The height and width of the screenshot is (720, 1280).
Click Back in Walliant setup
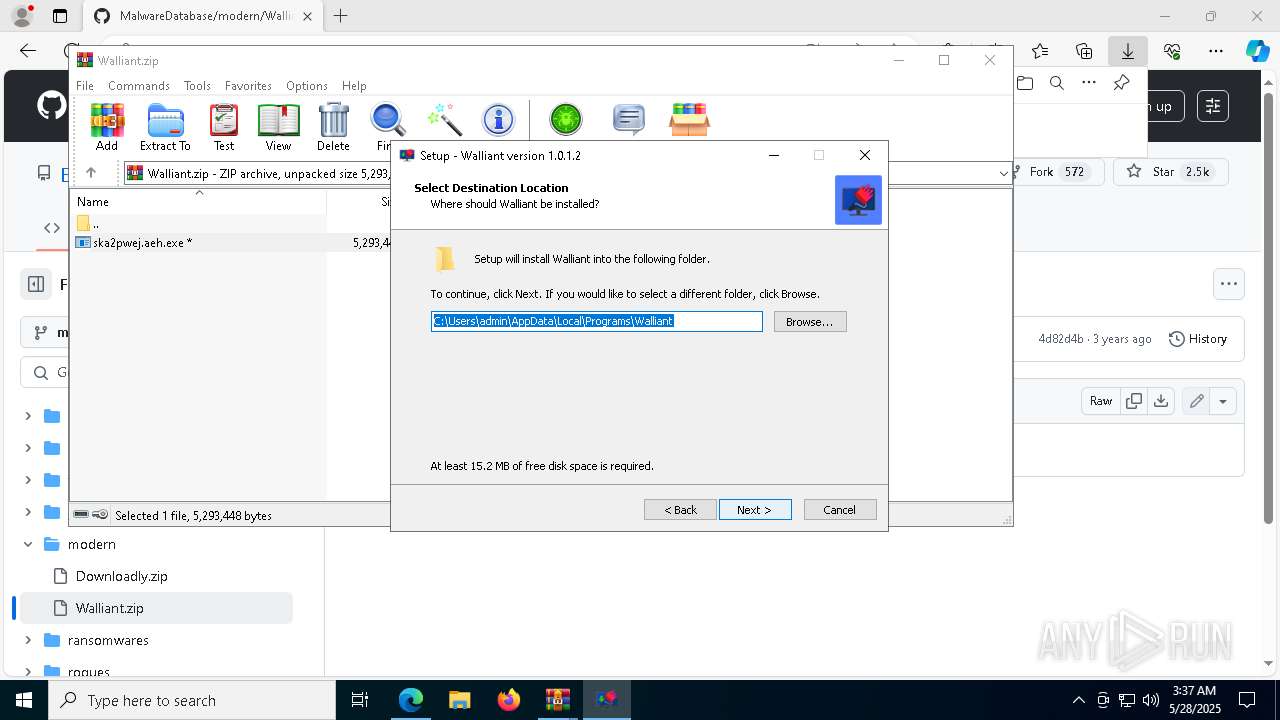680,510
